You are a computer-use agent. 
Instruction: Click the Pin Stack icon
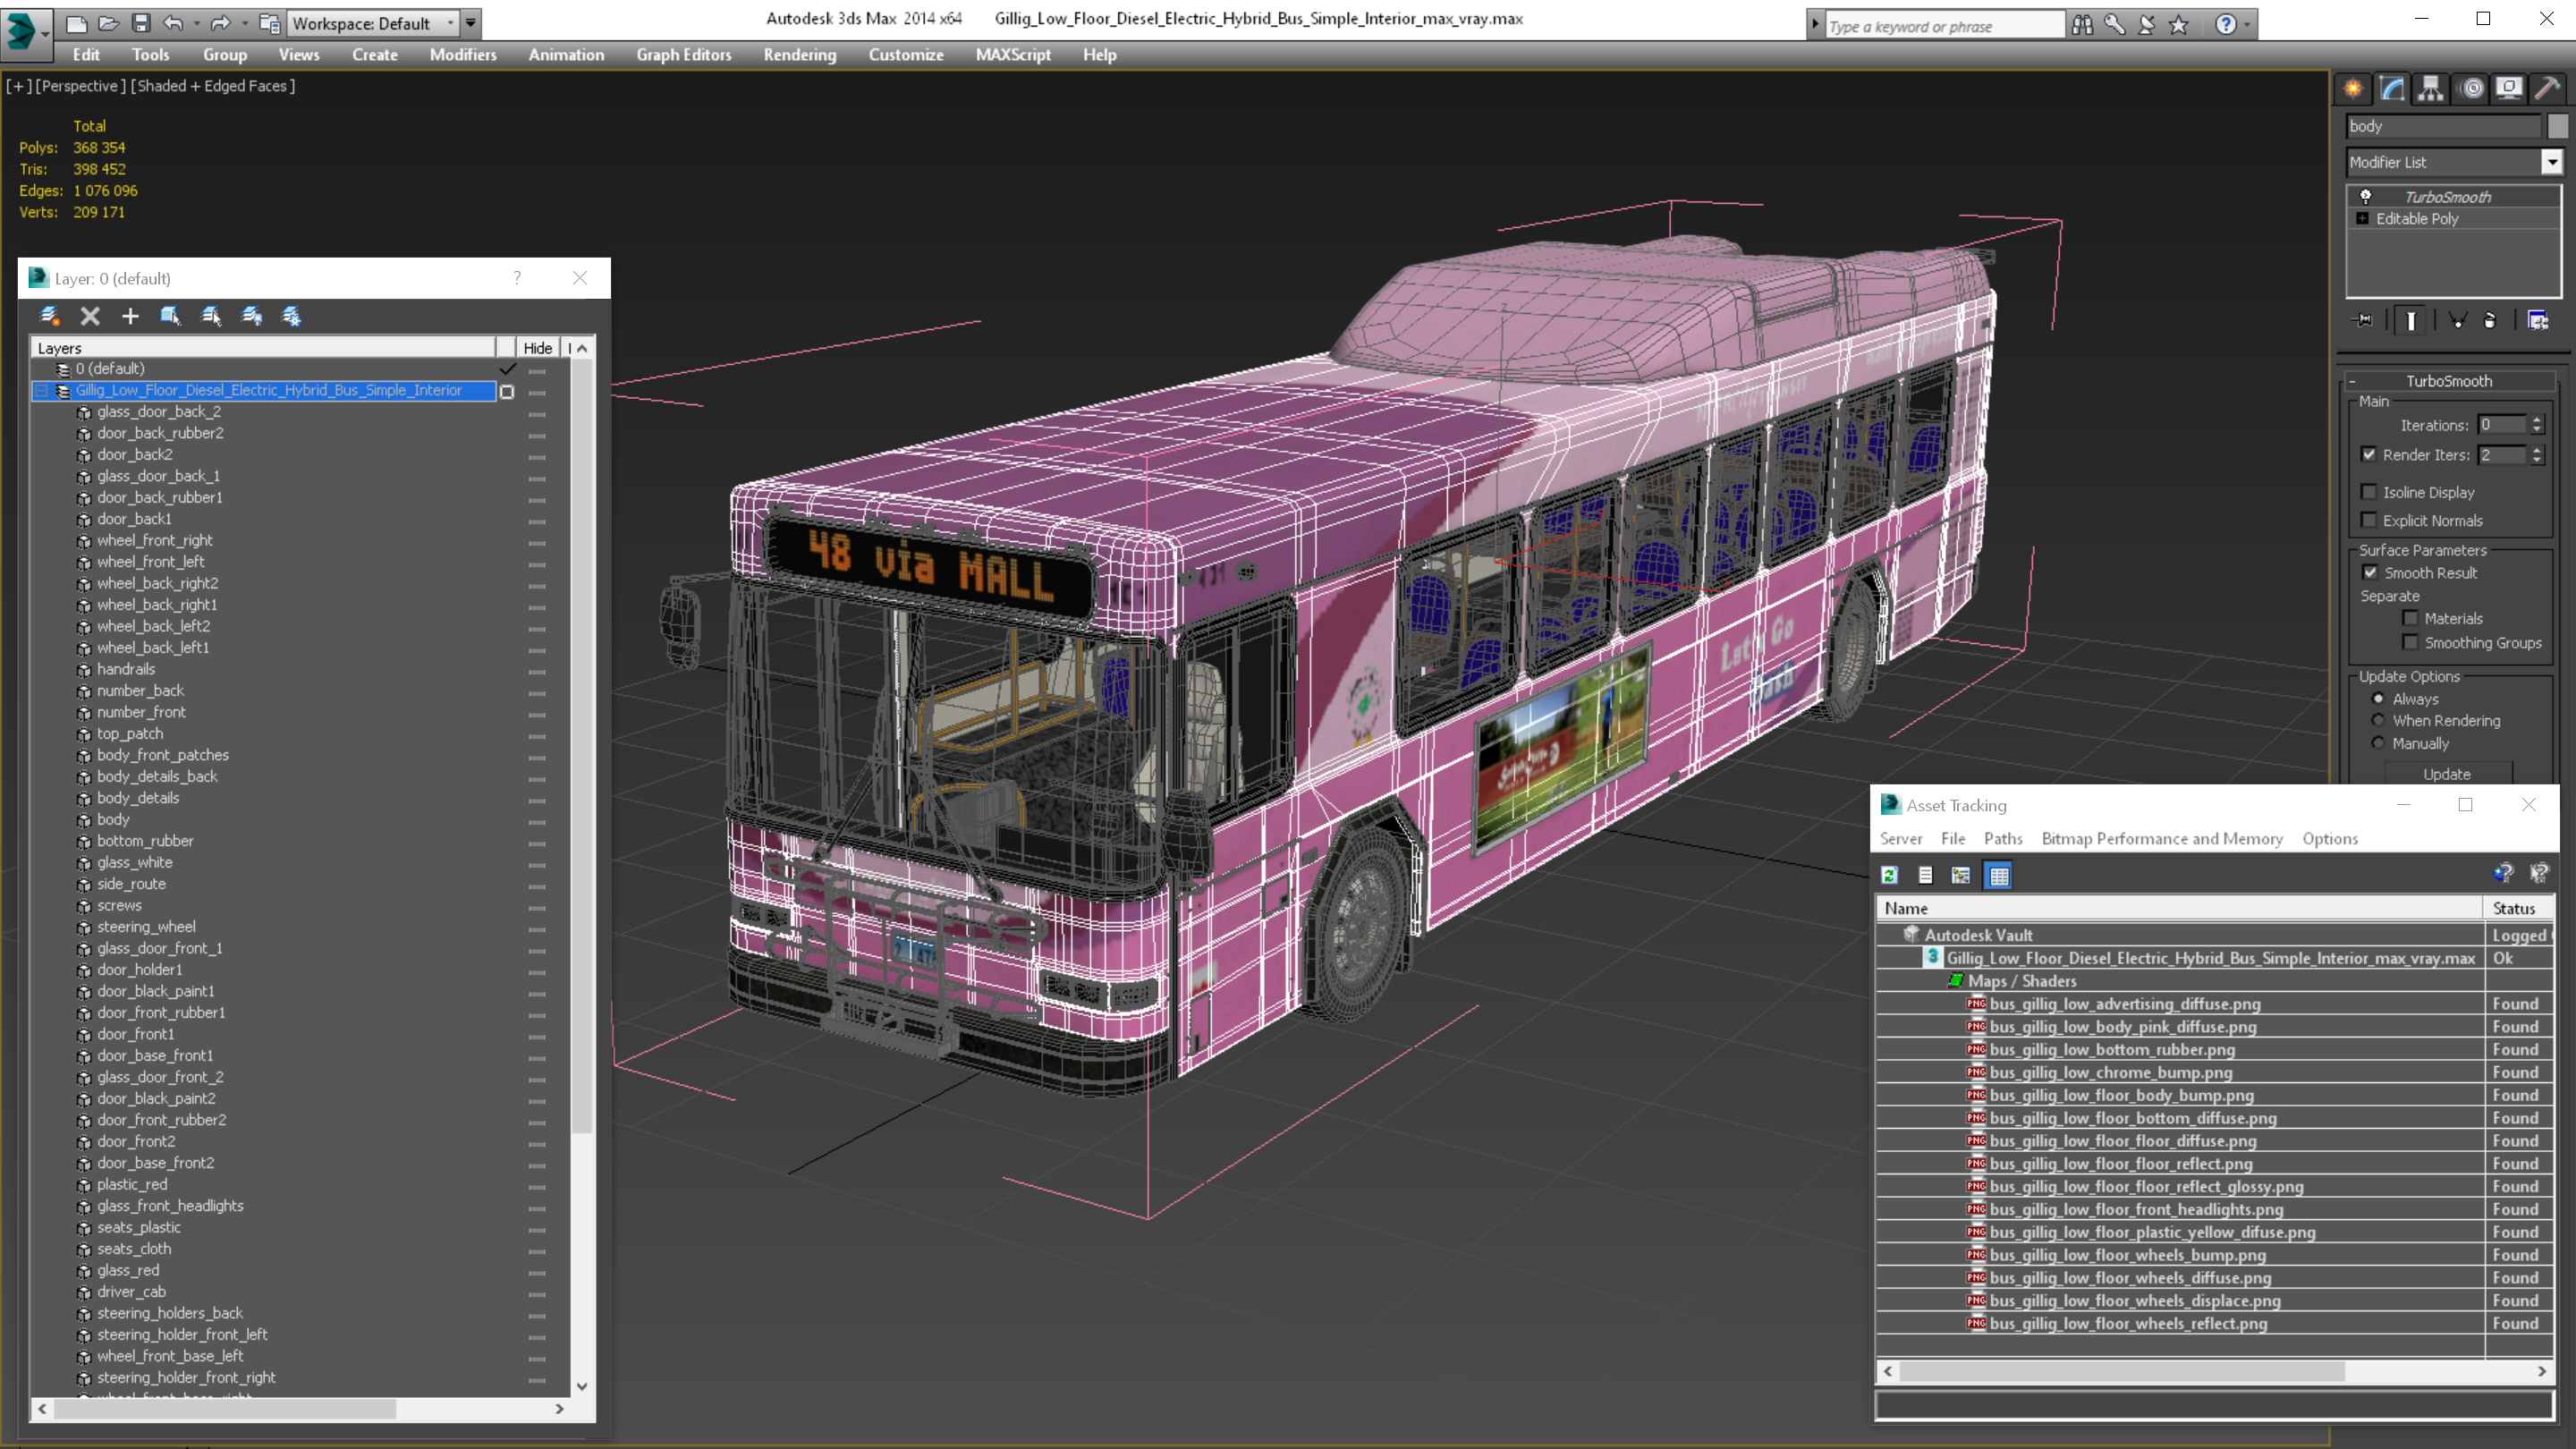(2364, 320)
